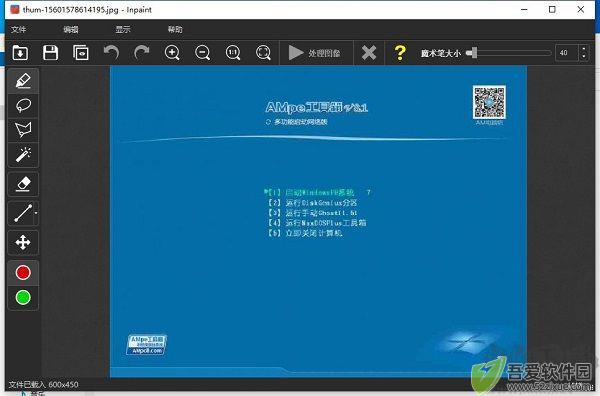
Task: Decrease marker size with the down arrow
Action: pyautogui.click(x=584, y=57)
